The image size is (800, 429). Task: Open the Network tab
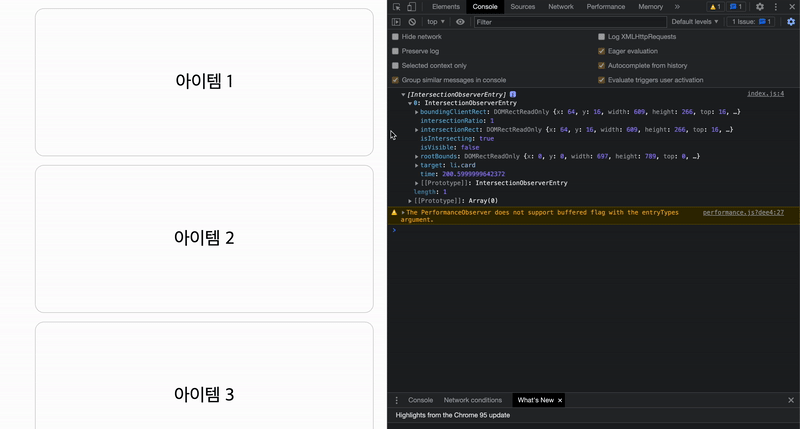pos(561,7)
